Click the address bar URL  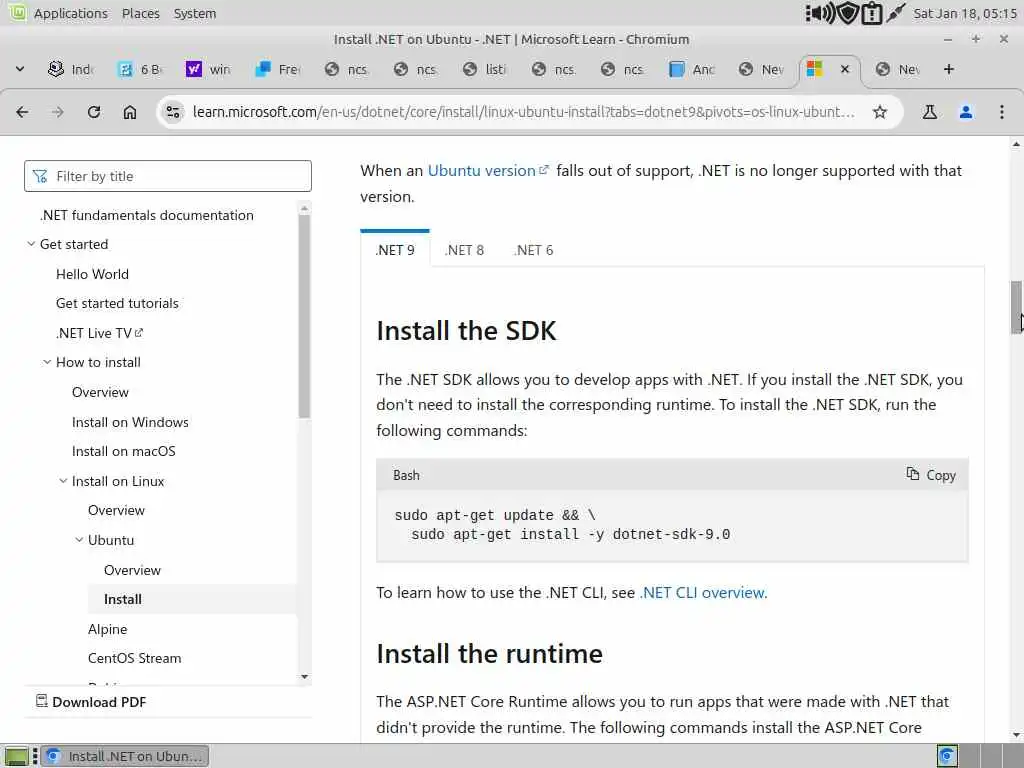523,112
